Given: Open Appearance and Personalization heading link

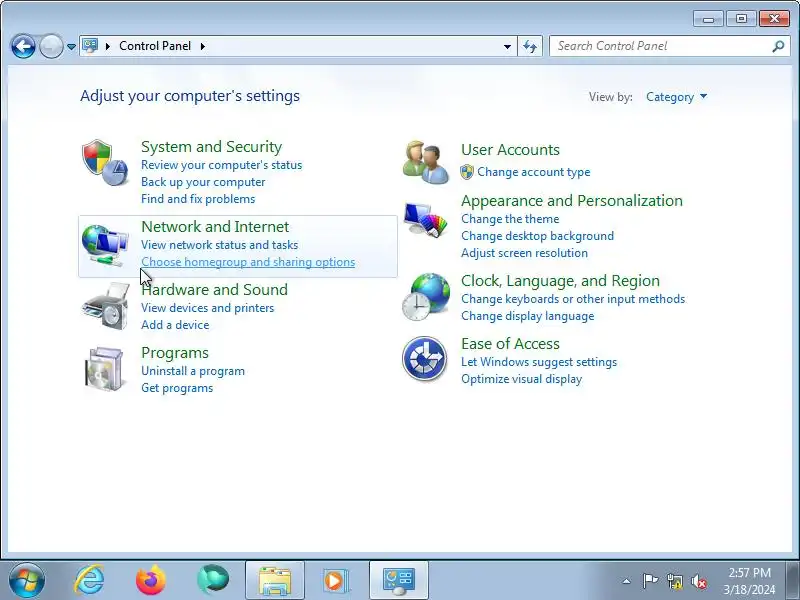Looking at the screenshot, I should [x=571, y=201].
